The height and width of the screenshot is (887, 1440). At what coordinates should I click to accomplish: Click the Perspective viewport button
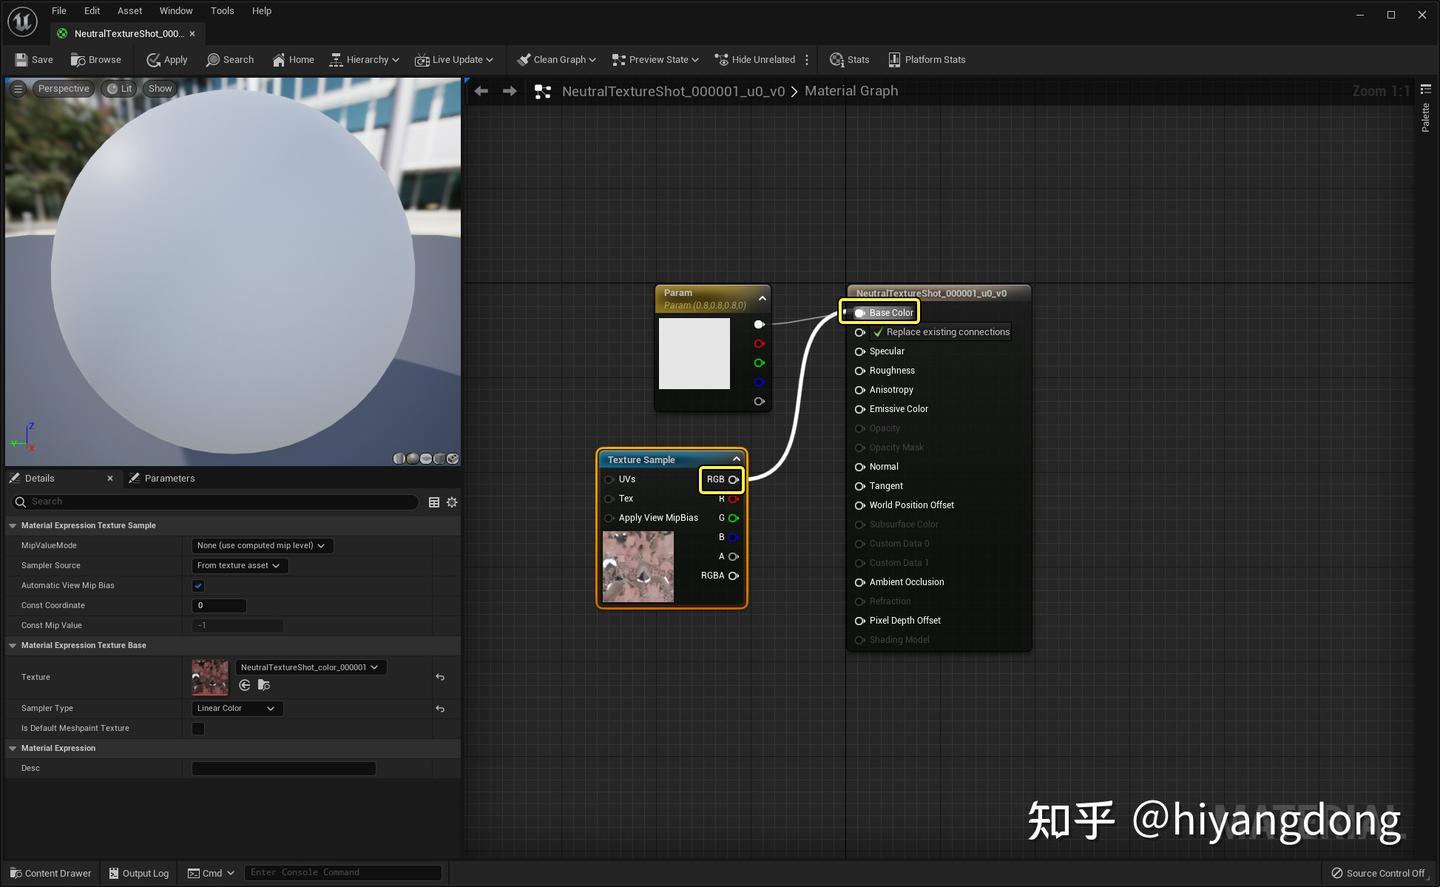(x=63, y=89)
